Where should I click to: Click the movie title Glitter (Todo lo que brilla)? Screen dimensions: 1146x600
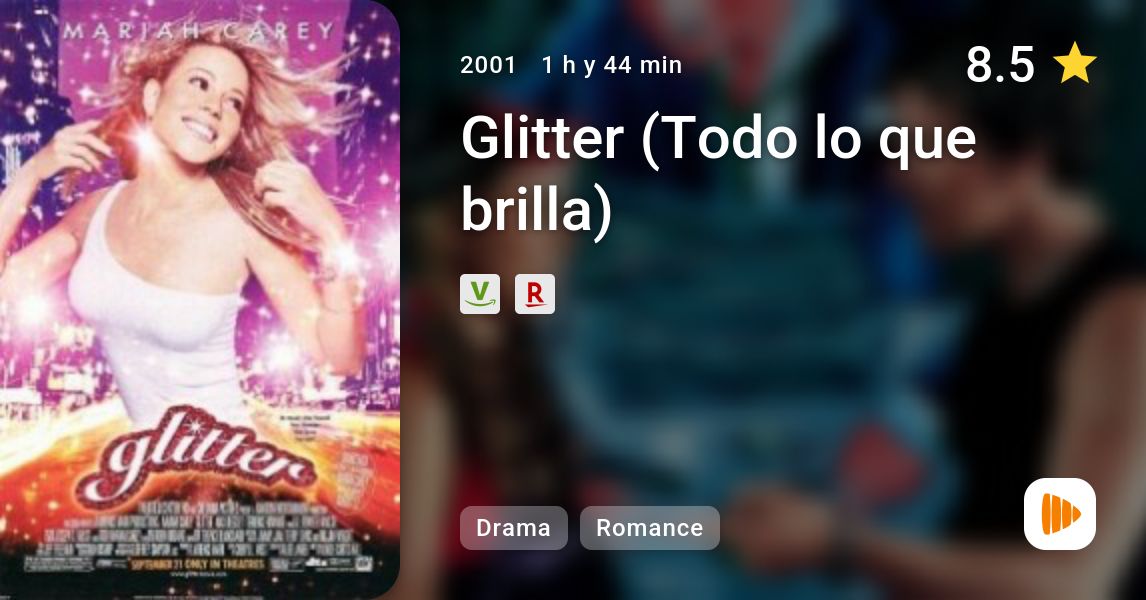718,174
